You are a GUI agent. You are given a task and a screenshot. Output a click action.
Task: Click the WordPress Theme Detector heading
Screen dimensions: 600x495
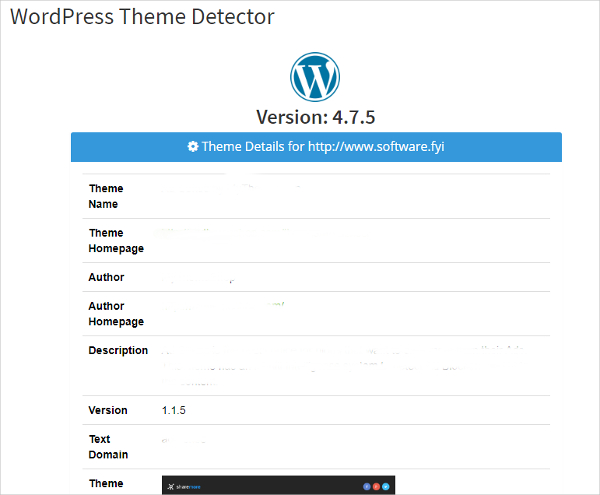click(142, 17)
